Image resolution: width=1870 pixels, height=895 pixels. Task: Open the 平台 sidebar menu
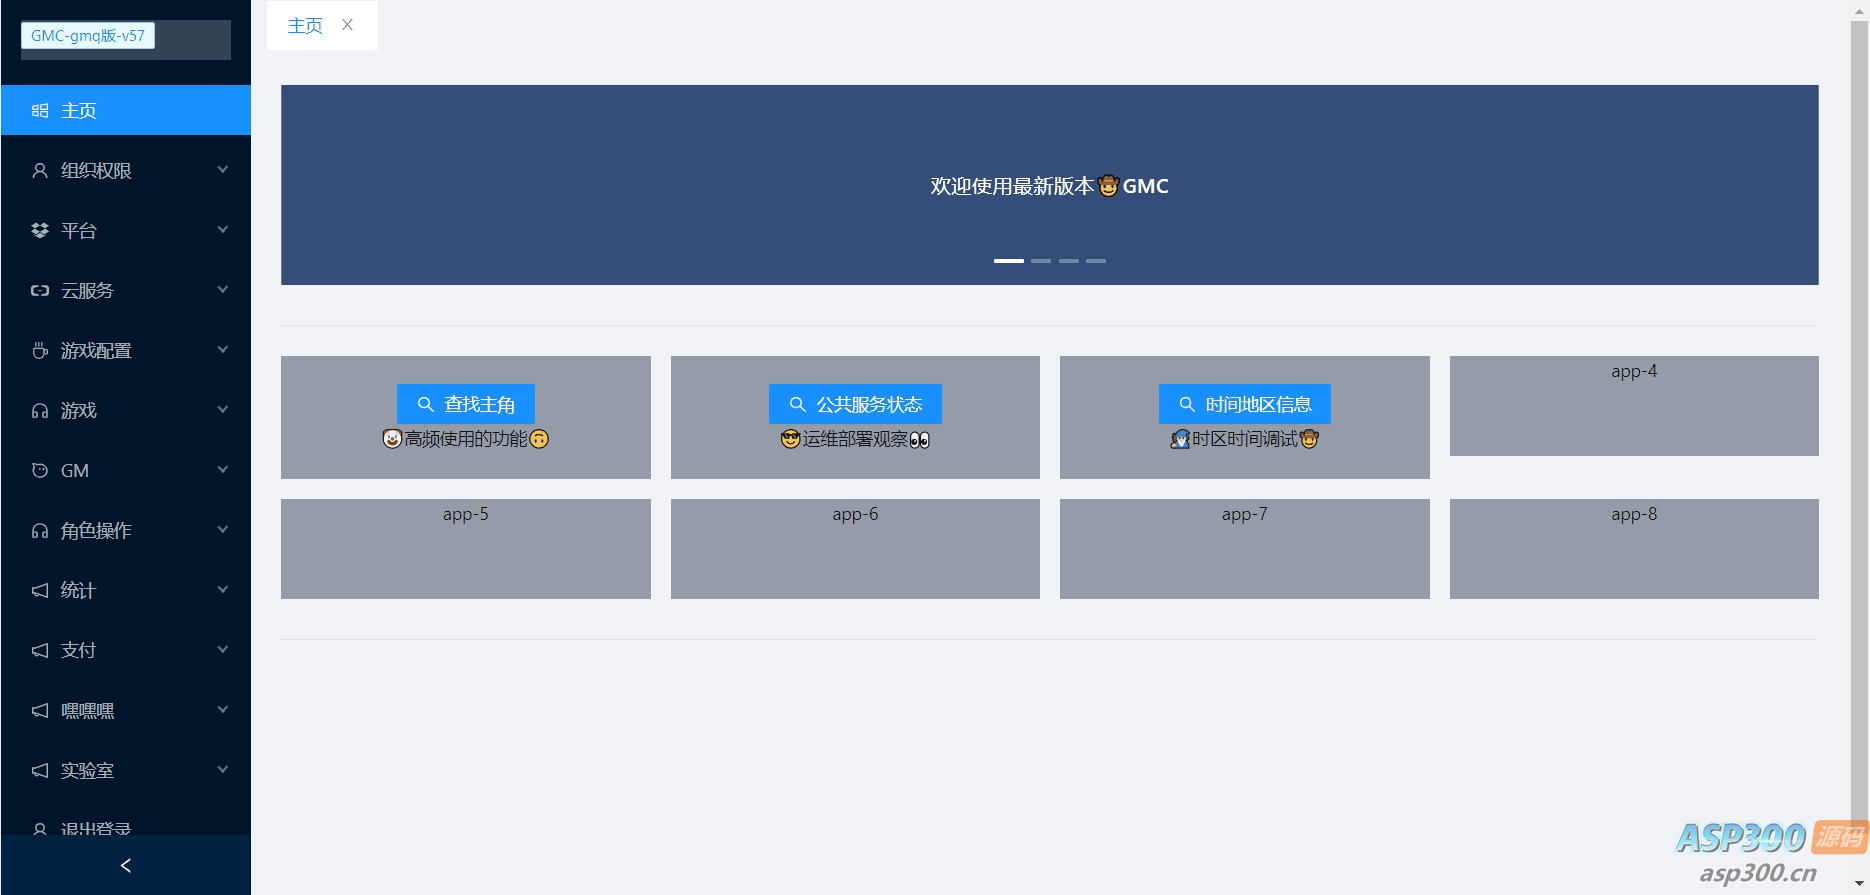point(126,230)
